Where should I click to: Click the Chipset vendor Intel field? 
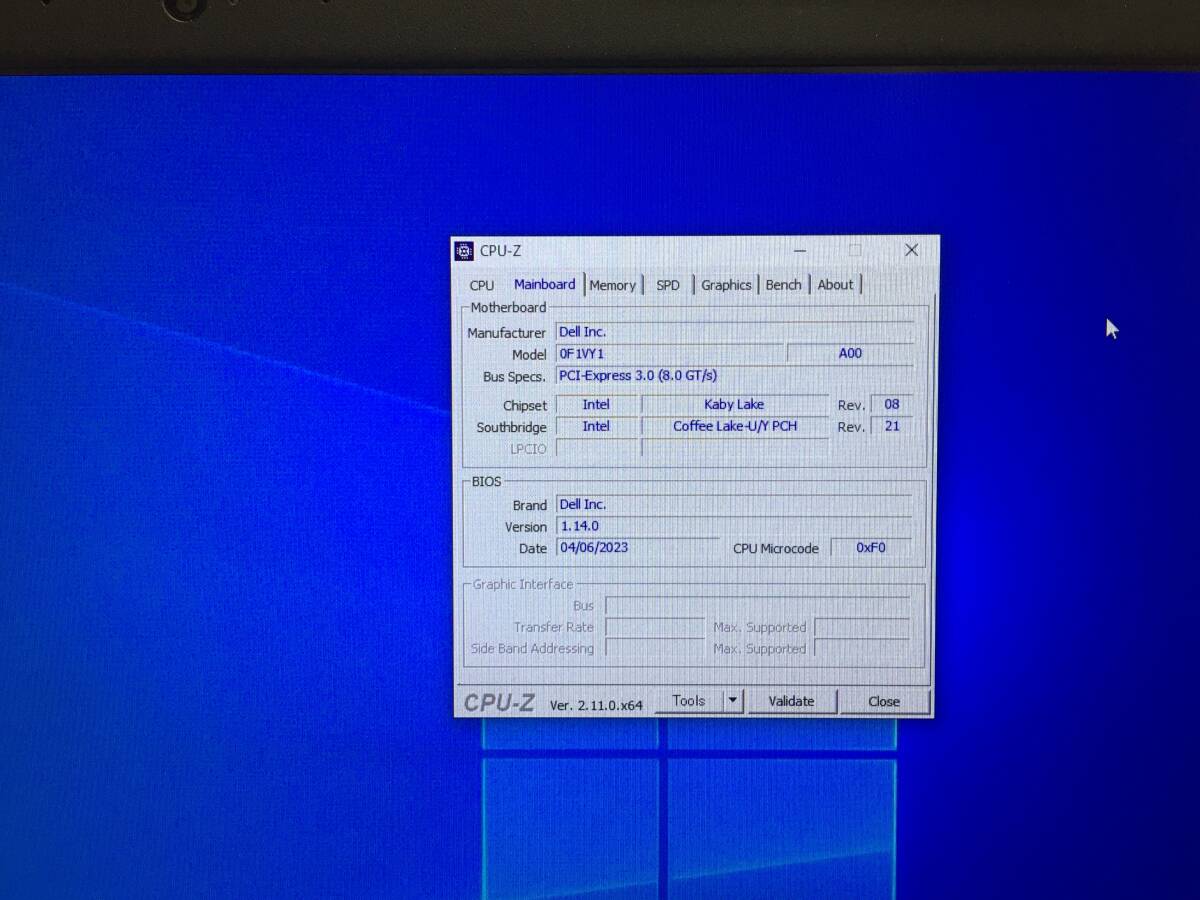pyautogui.click(x=596, y=405)
